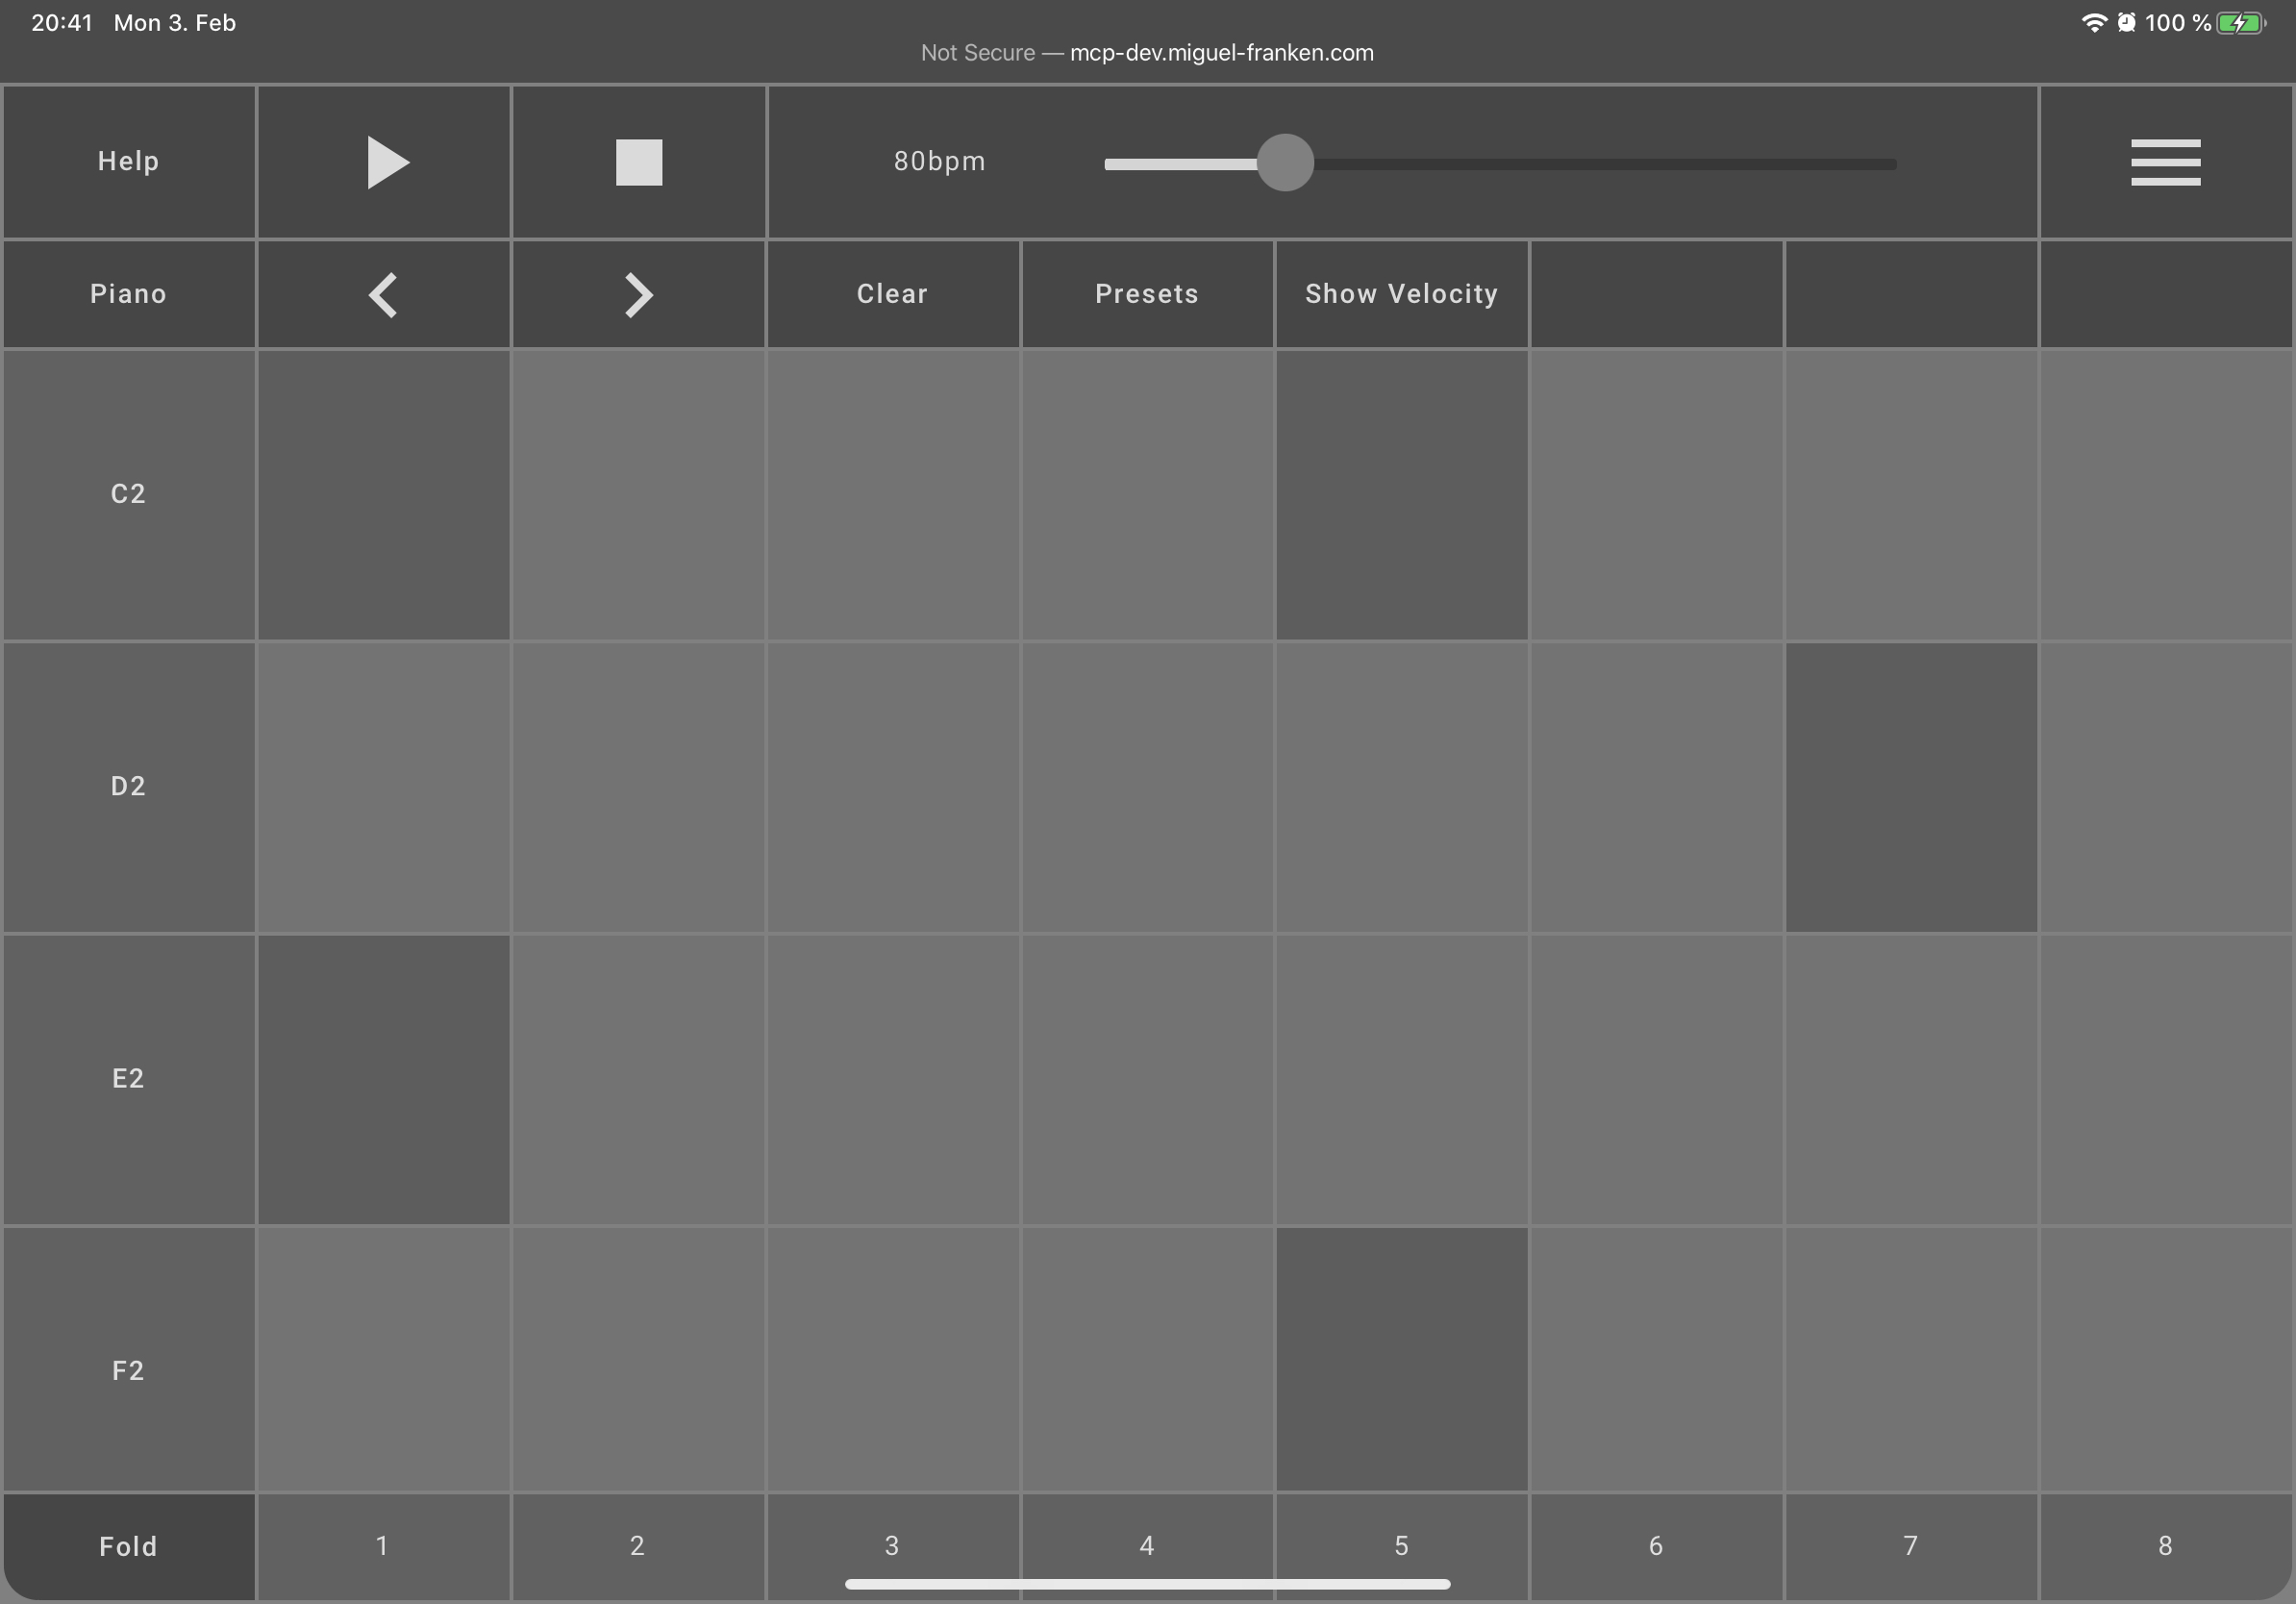Open the hamburger menu

coord(2165,162)
